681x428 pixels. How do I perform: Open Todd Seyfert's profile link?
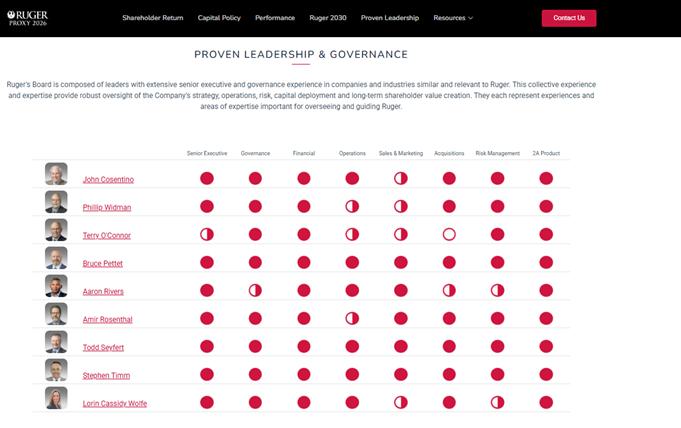103,348
